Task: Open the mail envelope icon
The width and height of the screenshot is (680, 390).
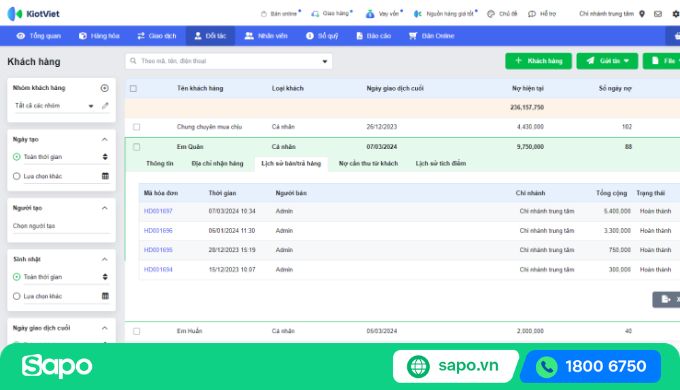Action: coord(658,14)
